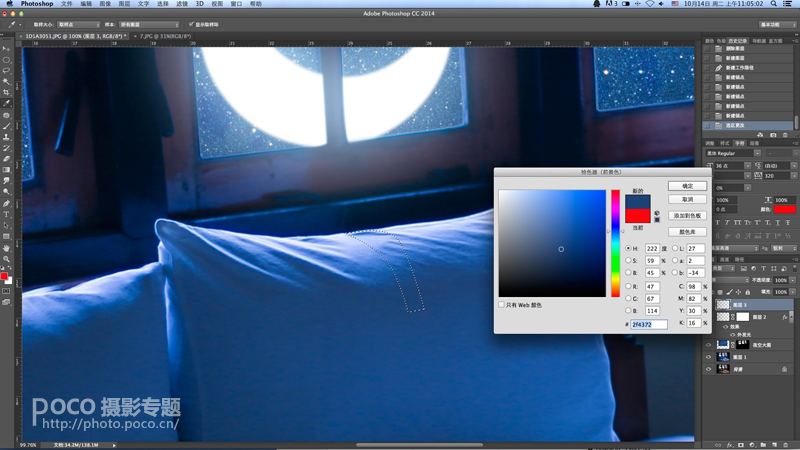Click the 添加到色板 button
The width and height of the screenshot is (800, 450).
click(x=687, y=216)
